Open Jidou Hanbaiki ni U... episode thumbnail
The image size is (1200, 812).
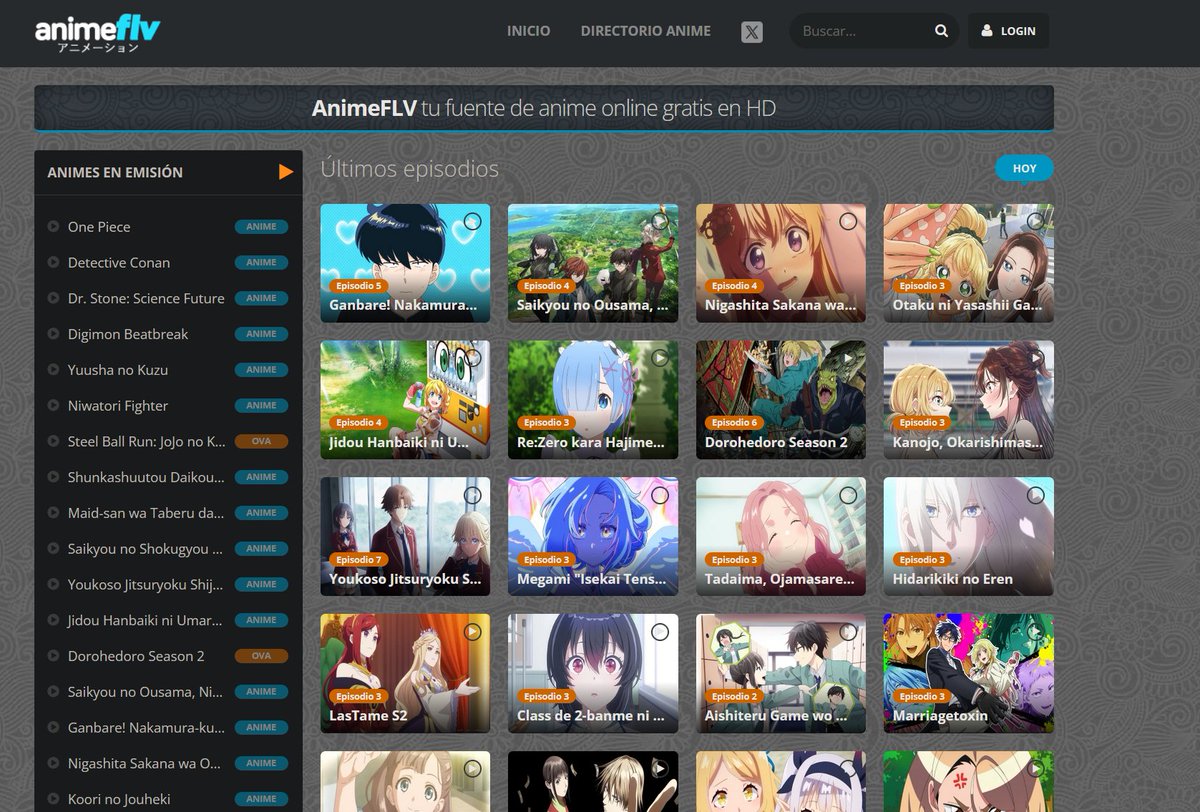click(x=405, y=400)
